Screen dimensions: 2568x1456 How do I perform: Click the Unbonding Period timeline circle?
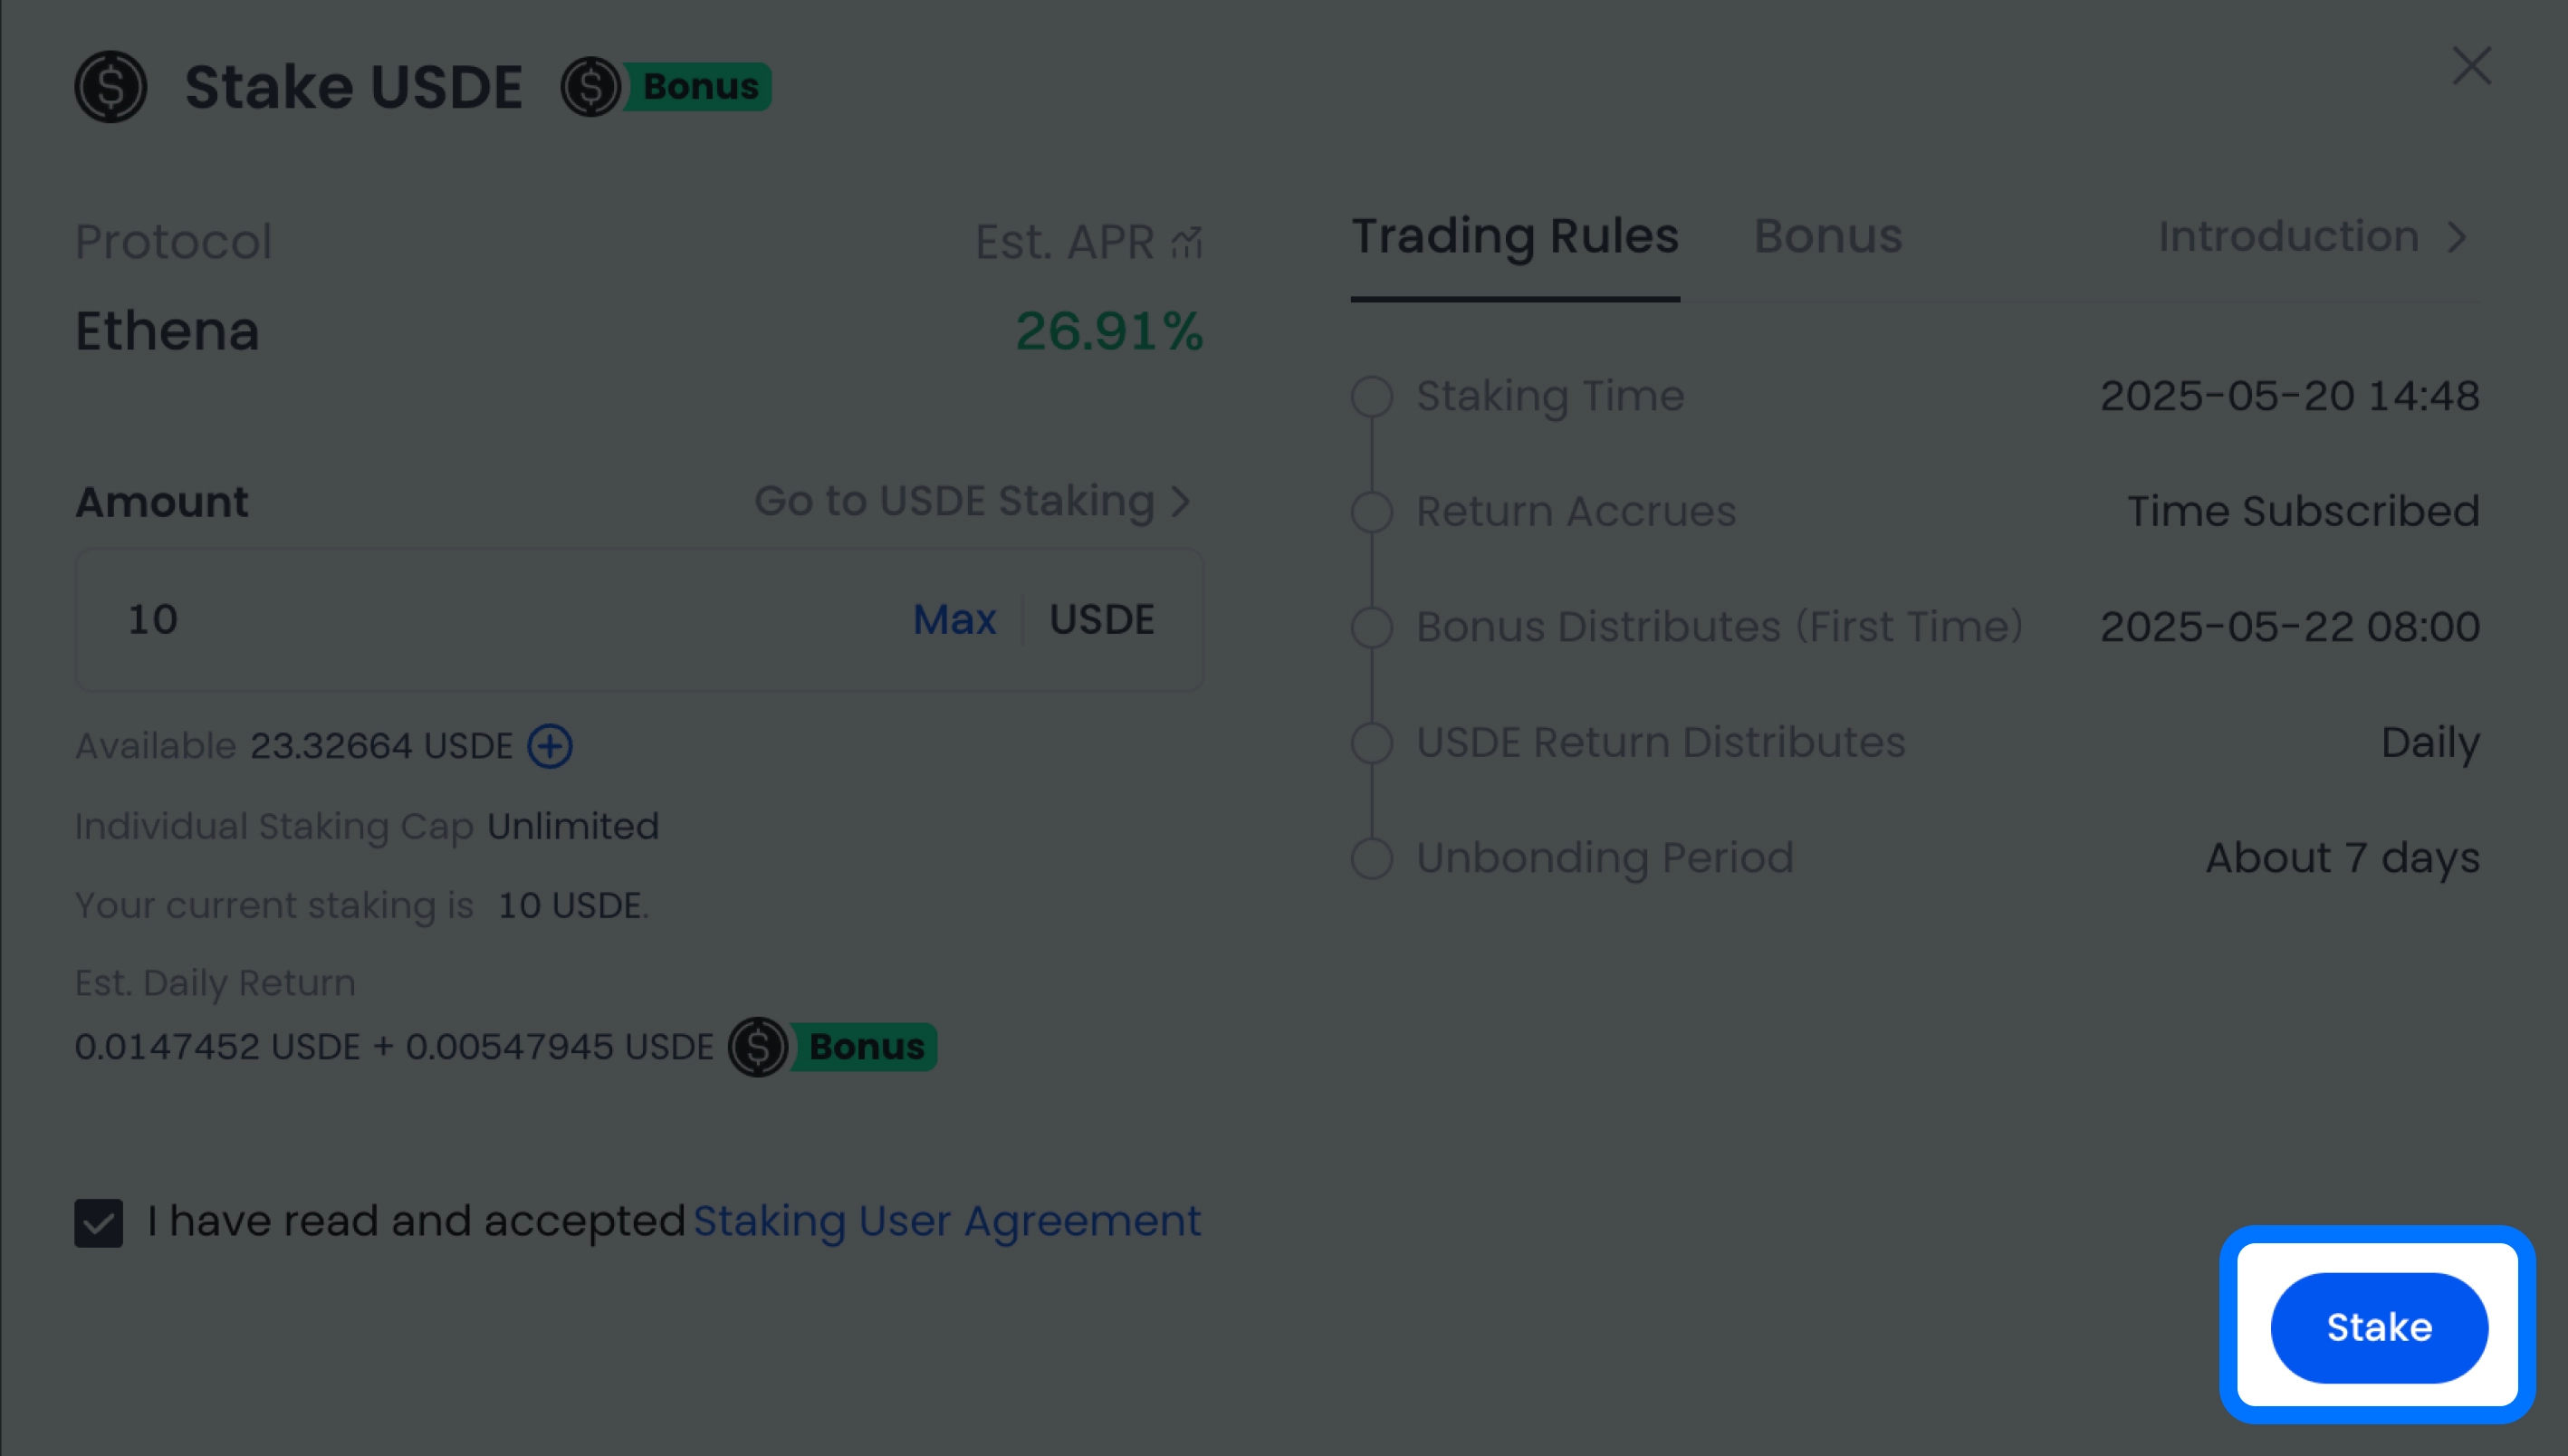(x=1372, y=858)
